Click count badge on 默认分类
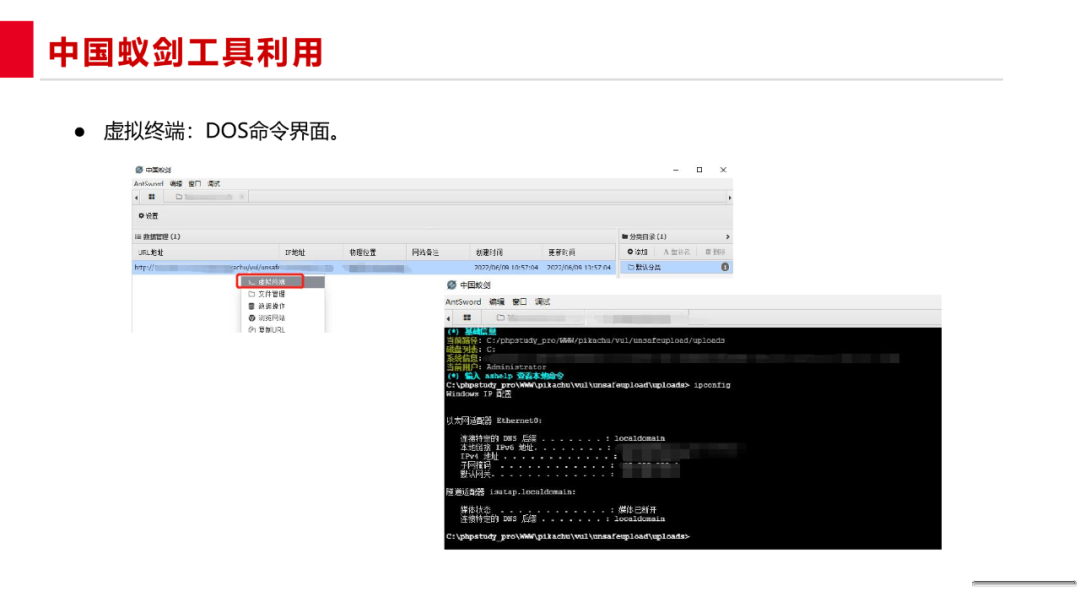The image size is (1080, 608). coord(725,267)
